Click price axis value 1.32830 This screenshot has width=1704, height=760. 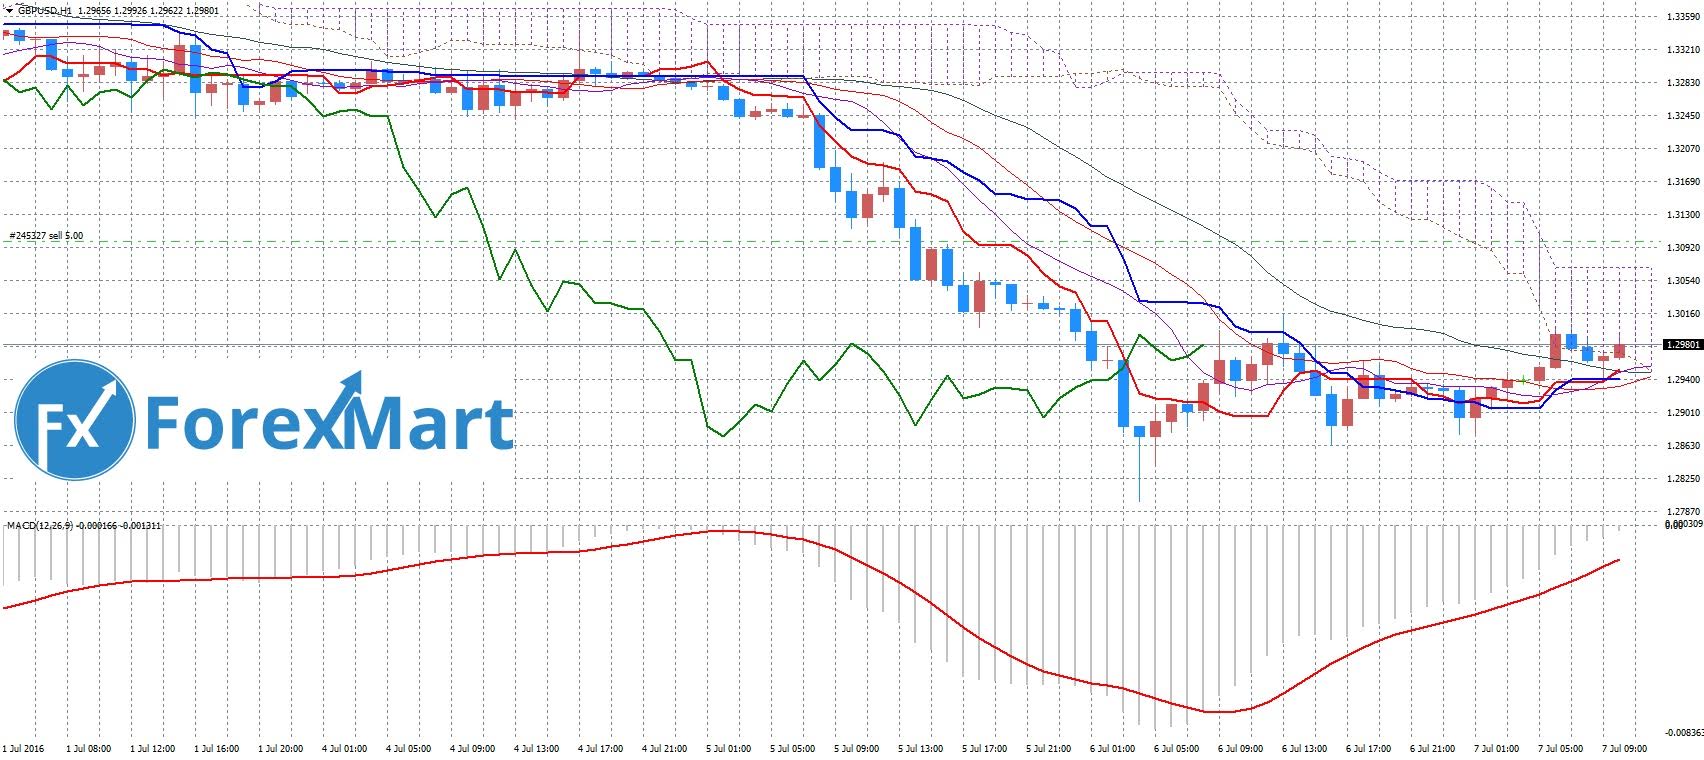click(1682, 83)
